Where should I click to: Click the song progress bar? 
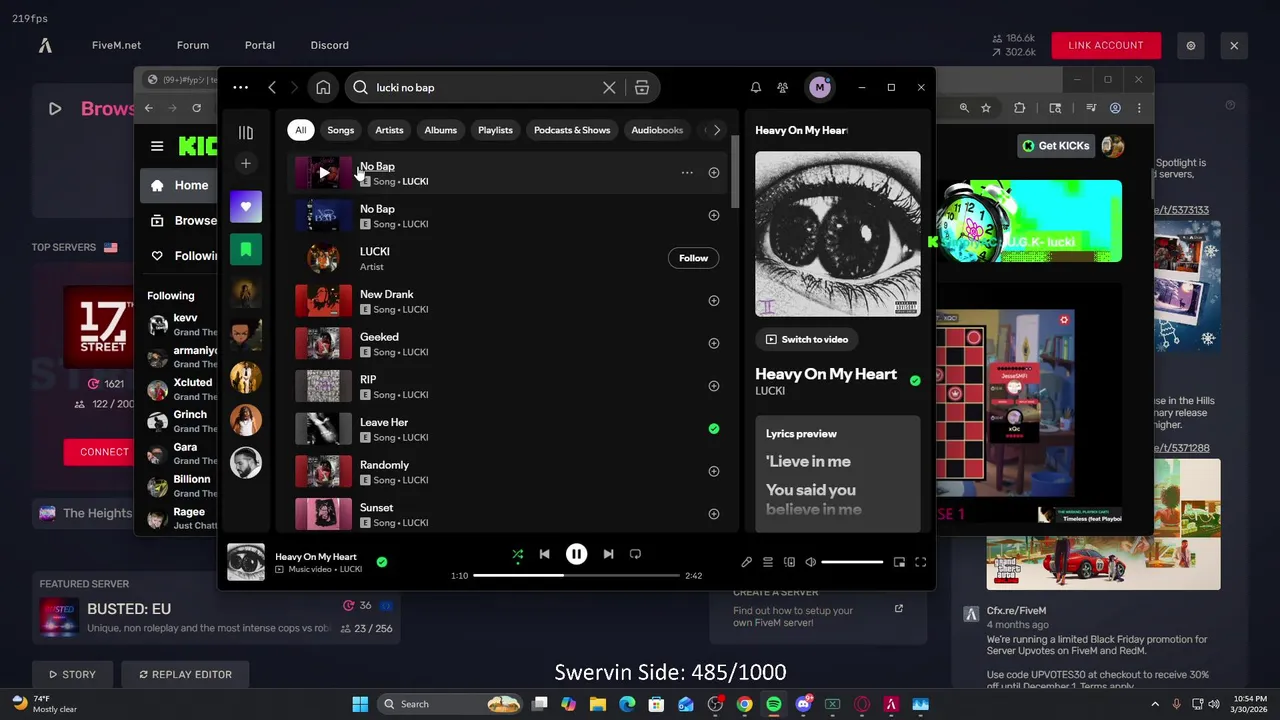576,576
